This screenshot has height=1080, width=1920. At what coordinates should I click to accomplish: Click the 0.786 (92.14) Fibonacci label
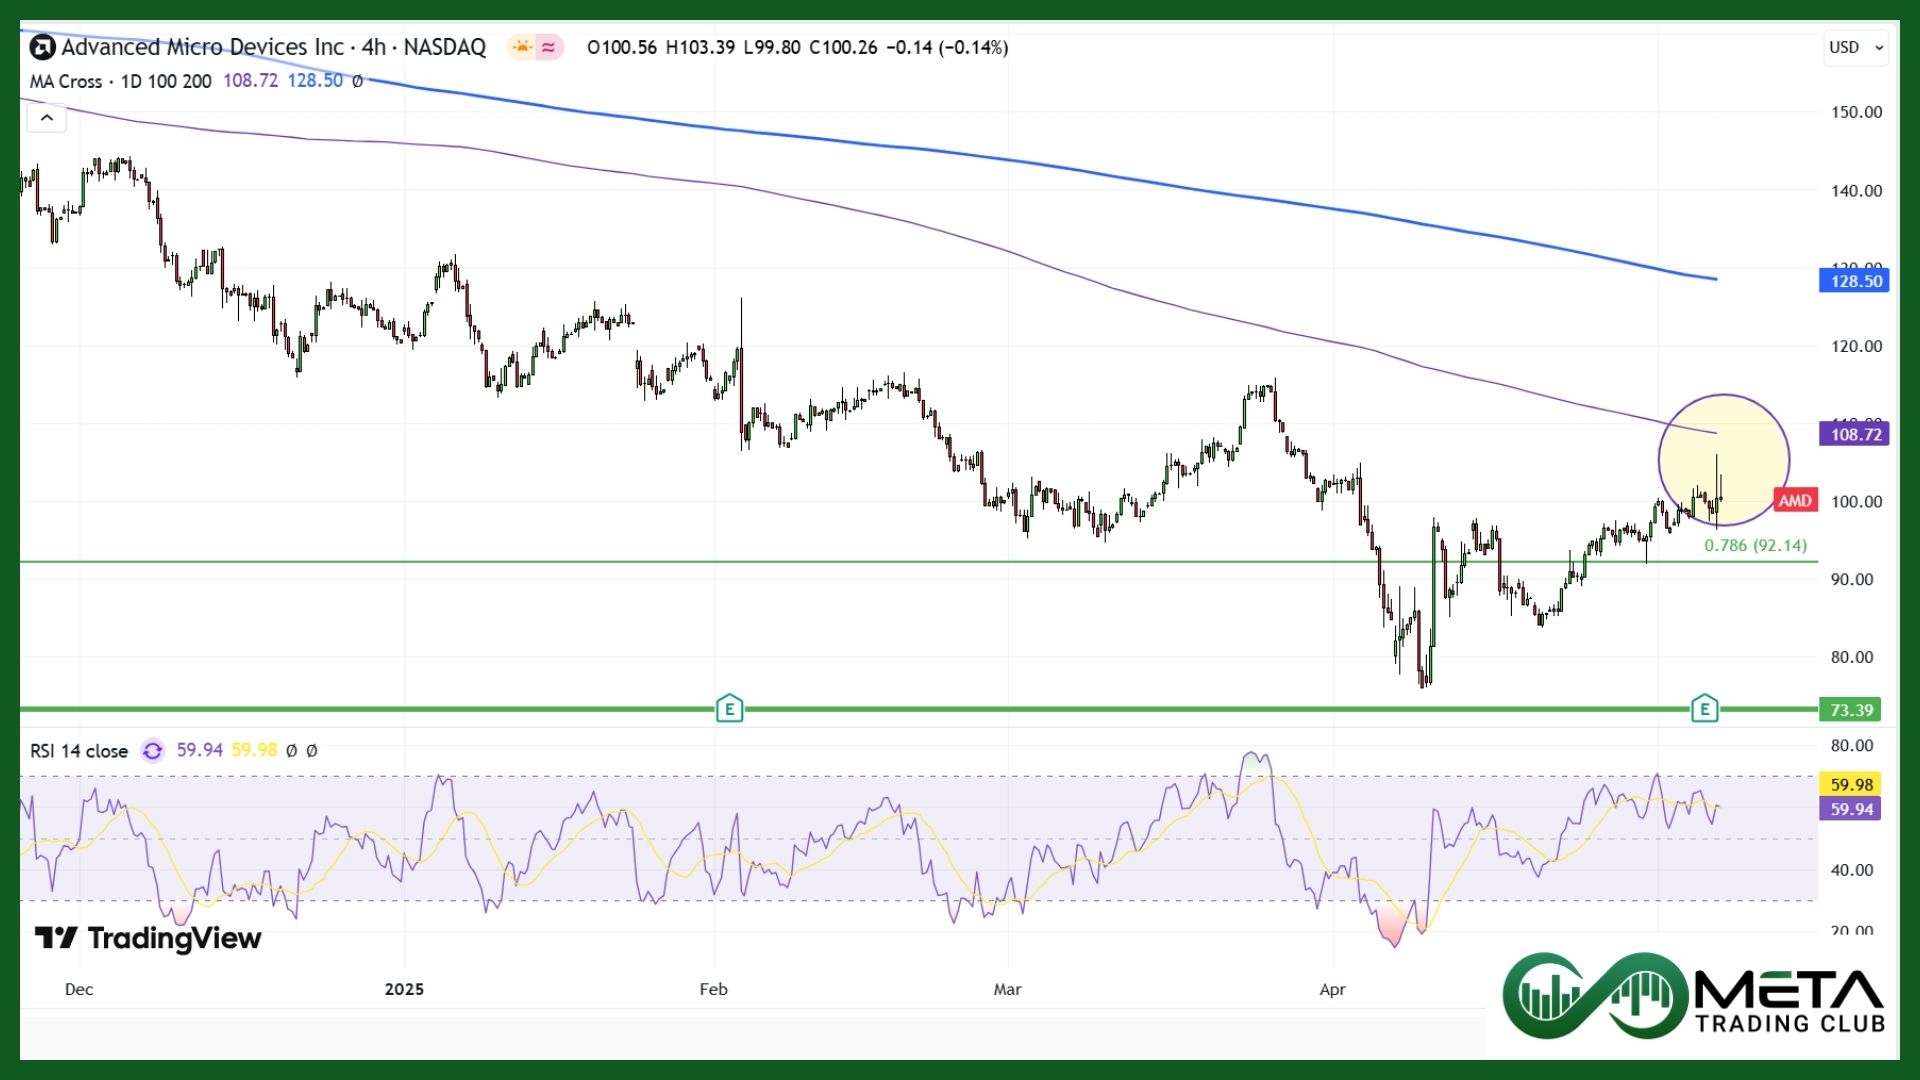coord(1756,546)
